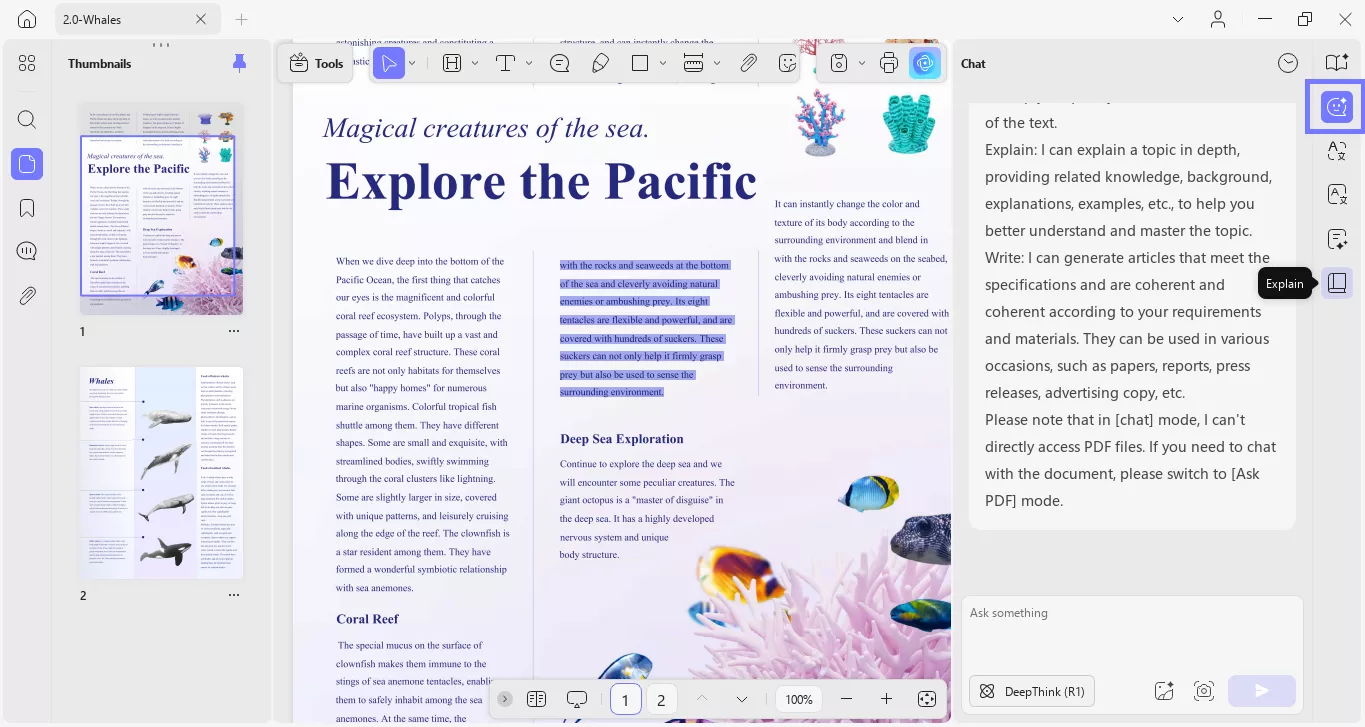Screen dimensions: 1365x727
Task: Expand the selection tool dropdown arrow
Action: pyautogui.click(x=412, y=63)
